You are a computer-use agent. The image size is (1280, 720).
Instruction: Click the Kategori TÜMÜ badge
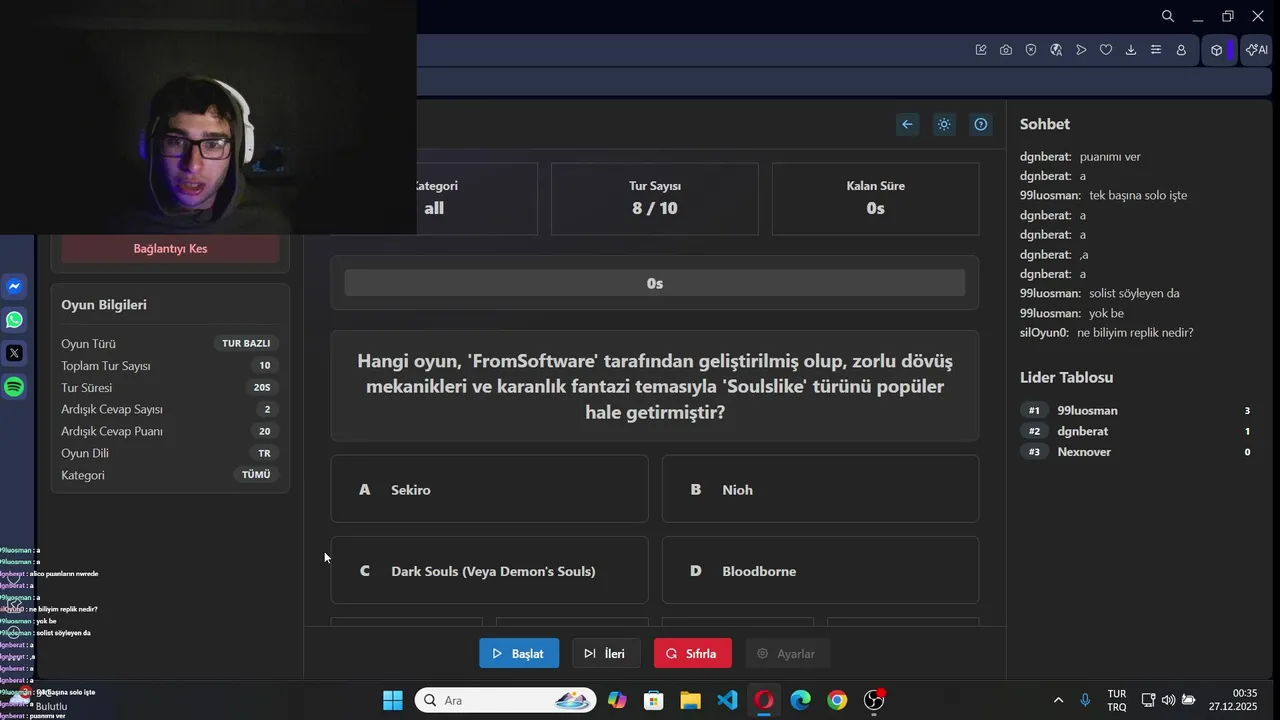coord(256,475)
